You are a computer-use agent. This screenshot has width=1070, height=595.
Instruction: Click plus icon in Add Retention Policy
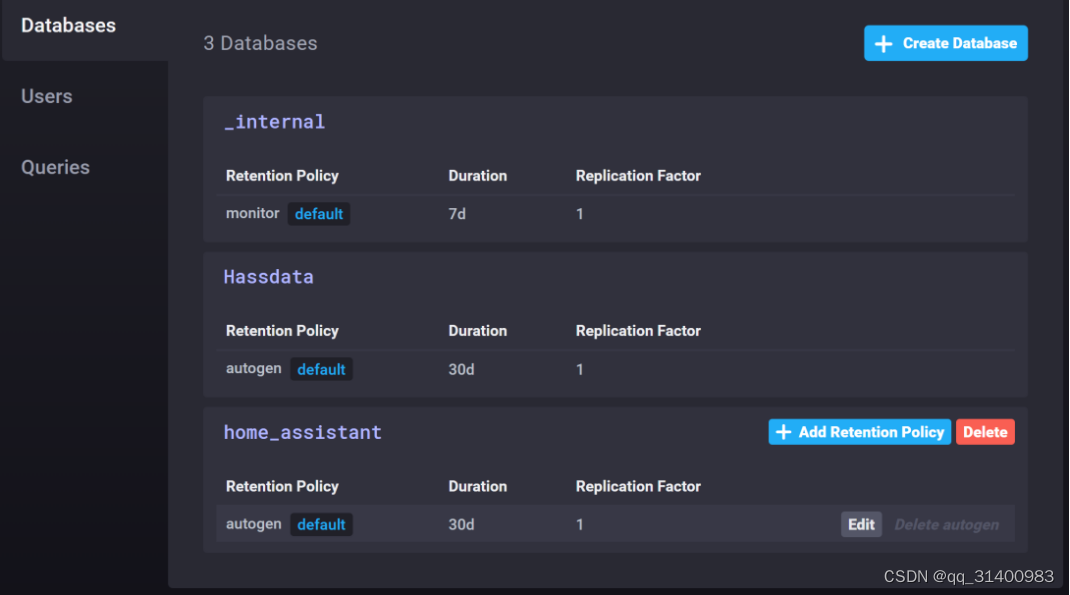point(783,432)
